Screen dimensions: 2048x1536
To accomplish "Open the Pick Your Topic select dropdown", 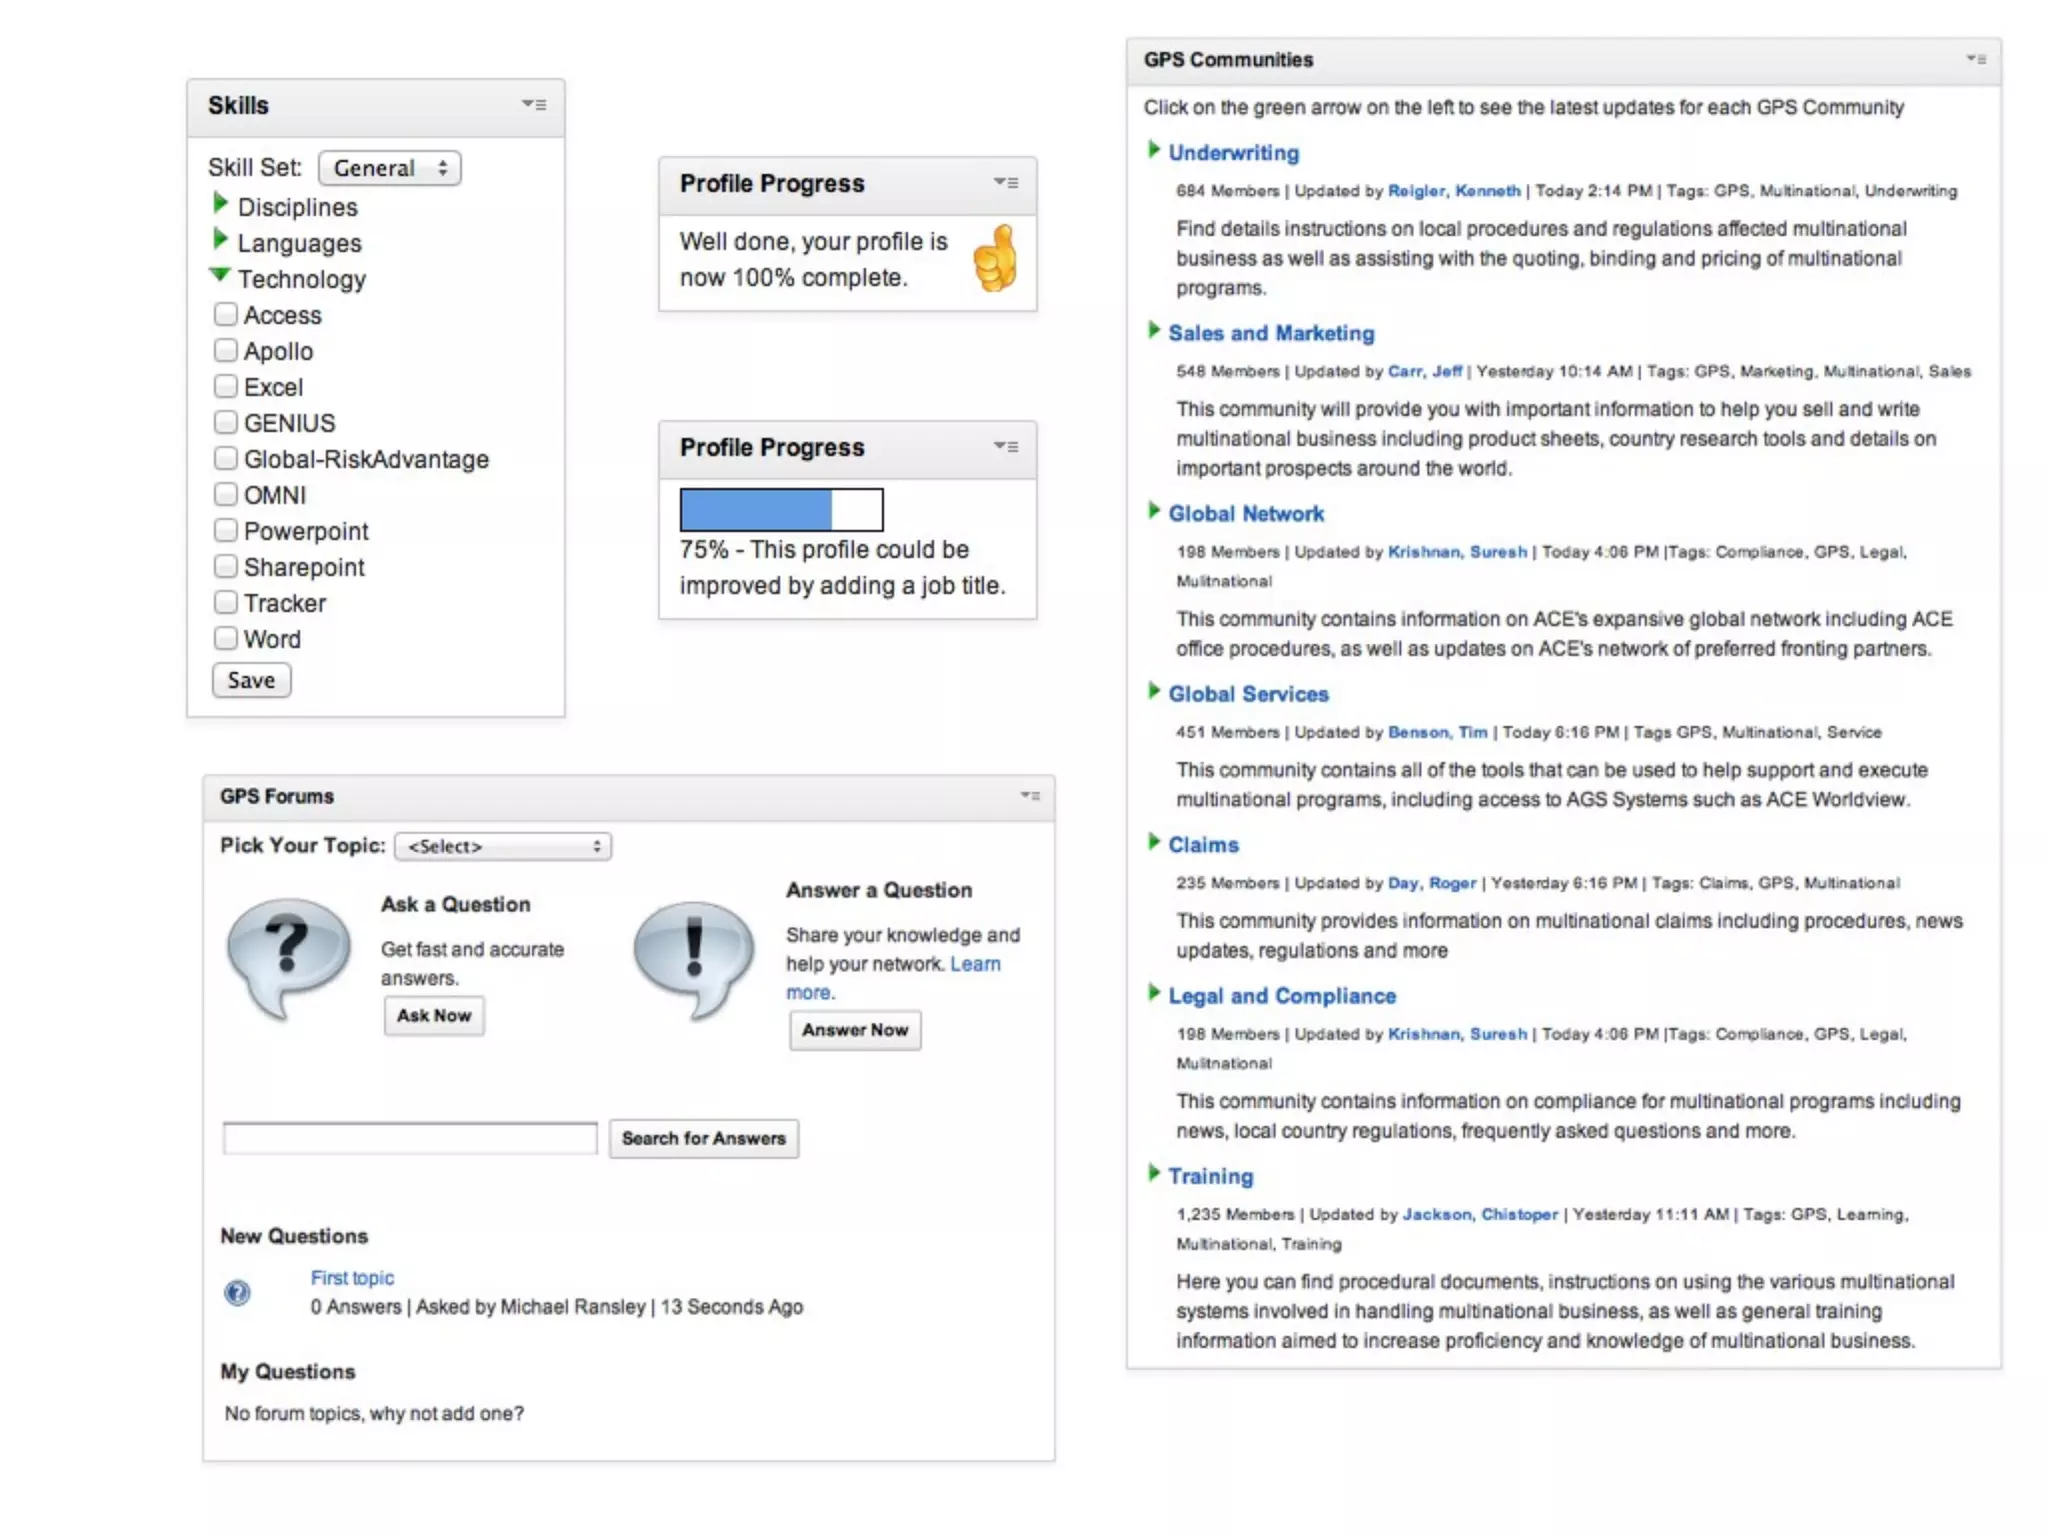I will (x=503, y=846).
